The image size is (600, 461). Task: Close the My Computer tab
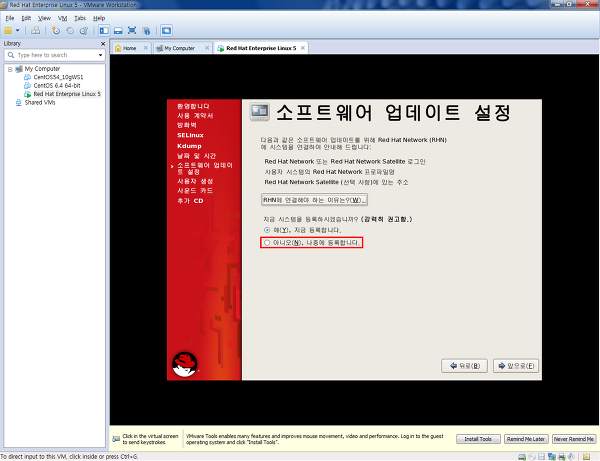[207, 48]
